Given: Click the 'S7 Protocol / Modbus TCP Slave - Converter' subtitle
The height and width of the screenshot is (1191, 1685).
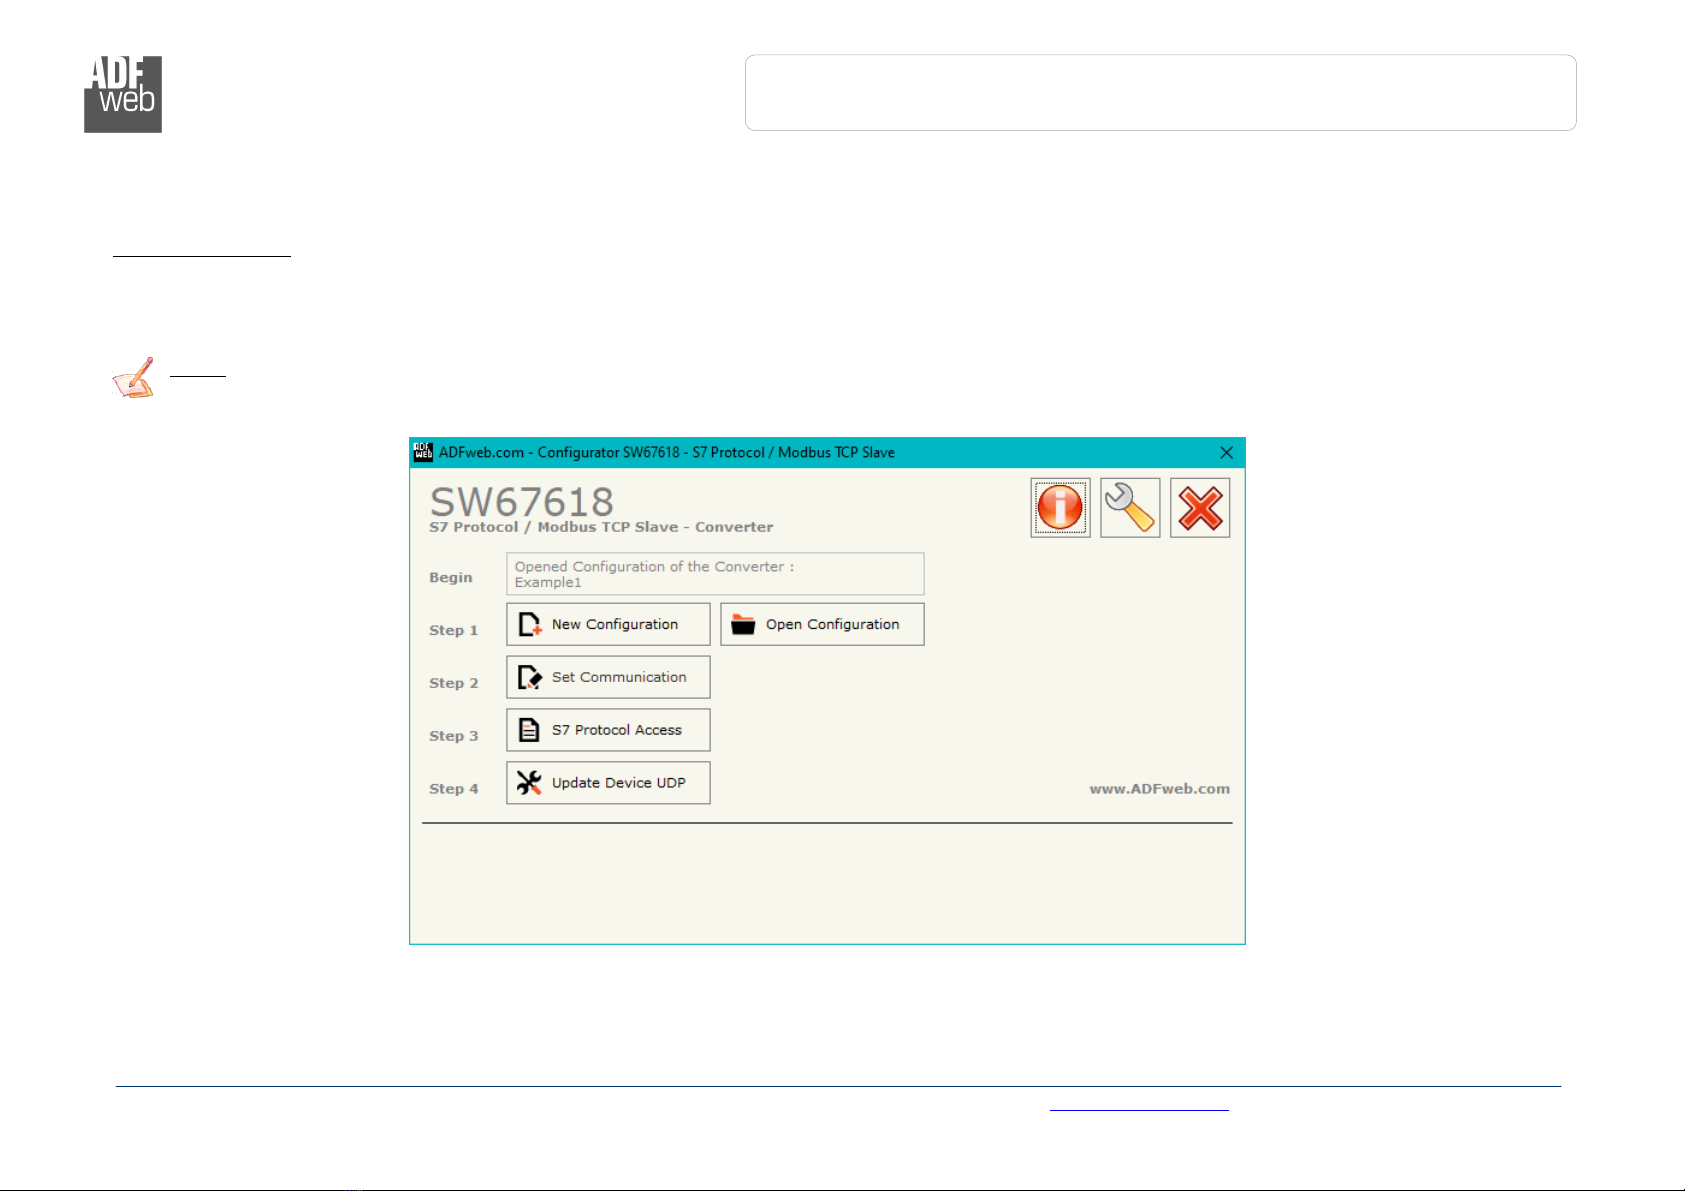Looking at the screenshot, I should click(x=601, y=527).
